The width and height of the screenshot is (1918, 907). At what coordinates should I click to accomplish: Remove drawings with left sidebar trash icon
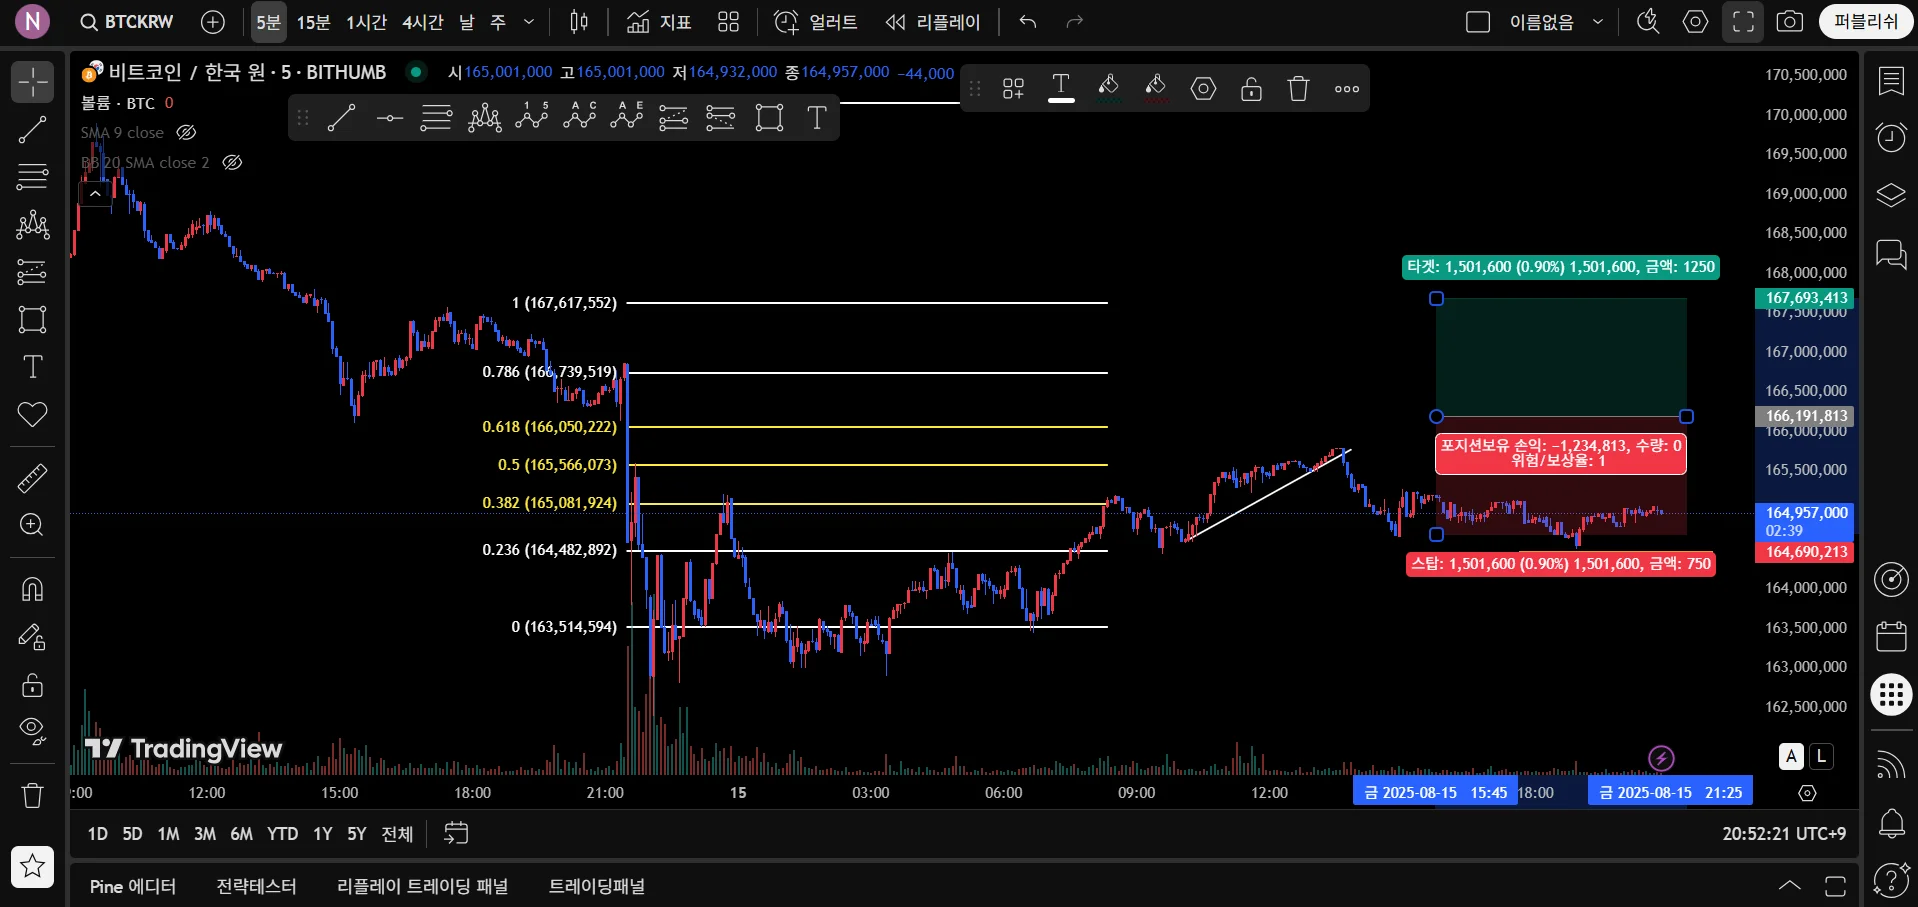point(32,795)
